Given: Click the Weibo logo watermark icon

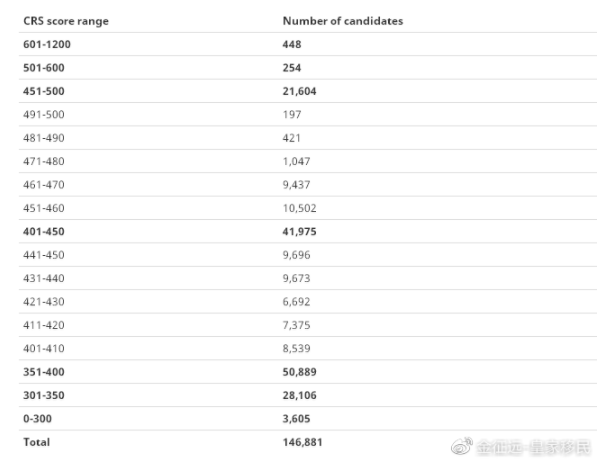Looking at the screenshot, I should click(462, 446).
